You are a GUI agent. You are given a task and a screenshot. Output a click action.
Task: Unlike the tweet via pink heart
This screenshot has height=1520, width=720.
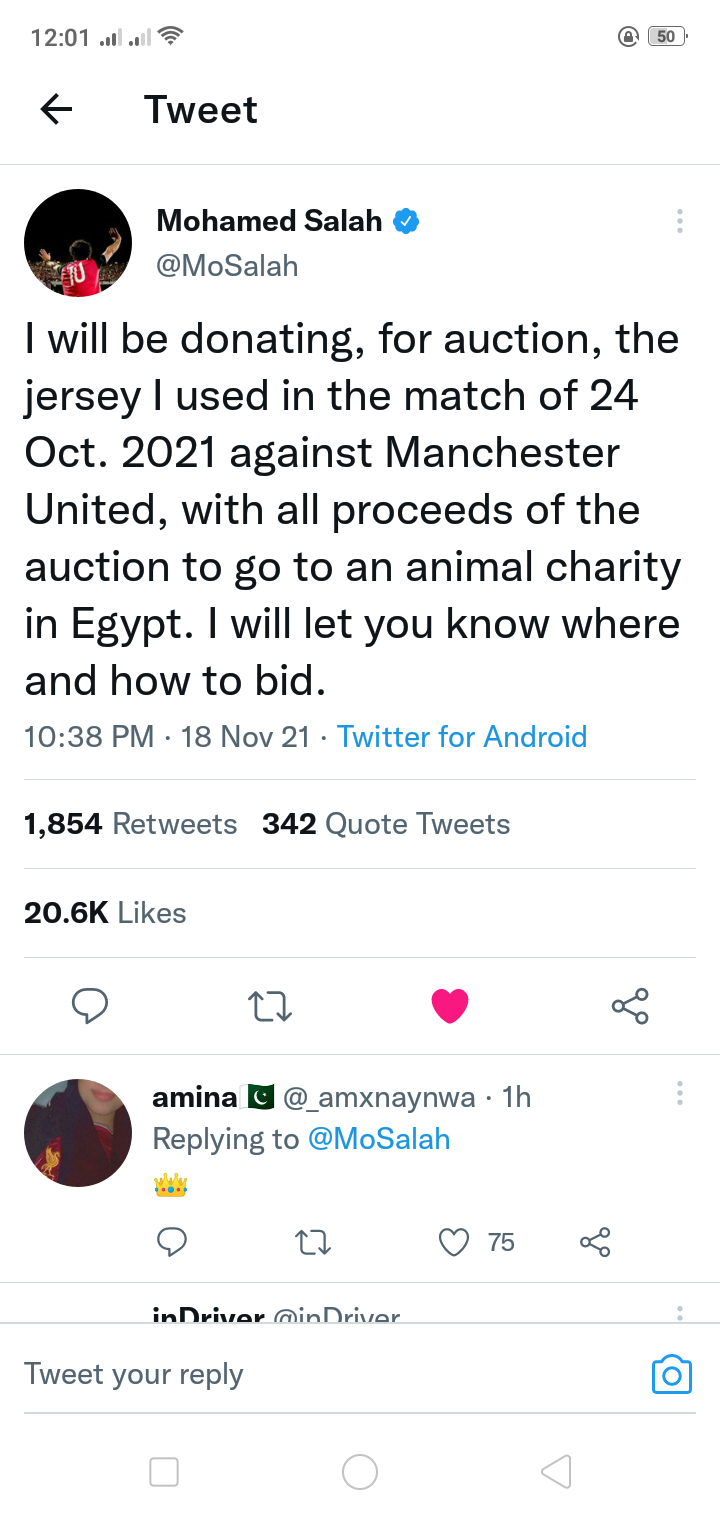pyautogui.click(x=450, y=1005)
